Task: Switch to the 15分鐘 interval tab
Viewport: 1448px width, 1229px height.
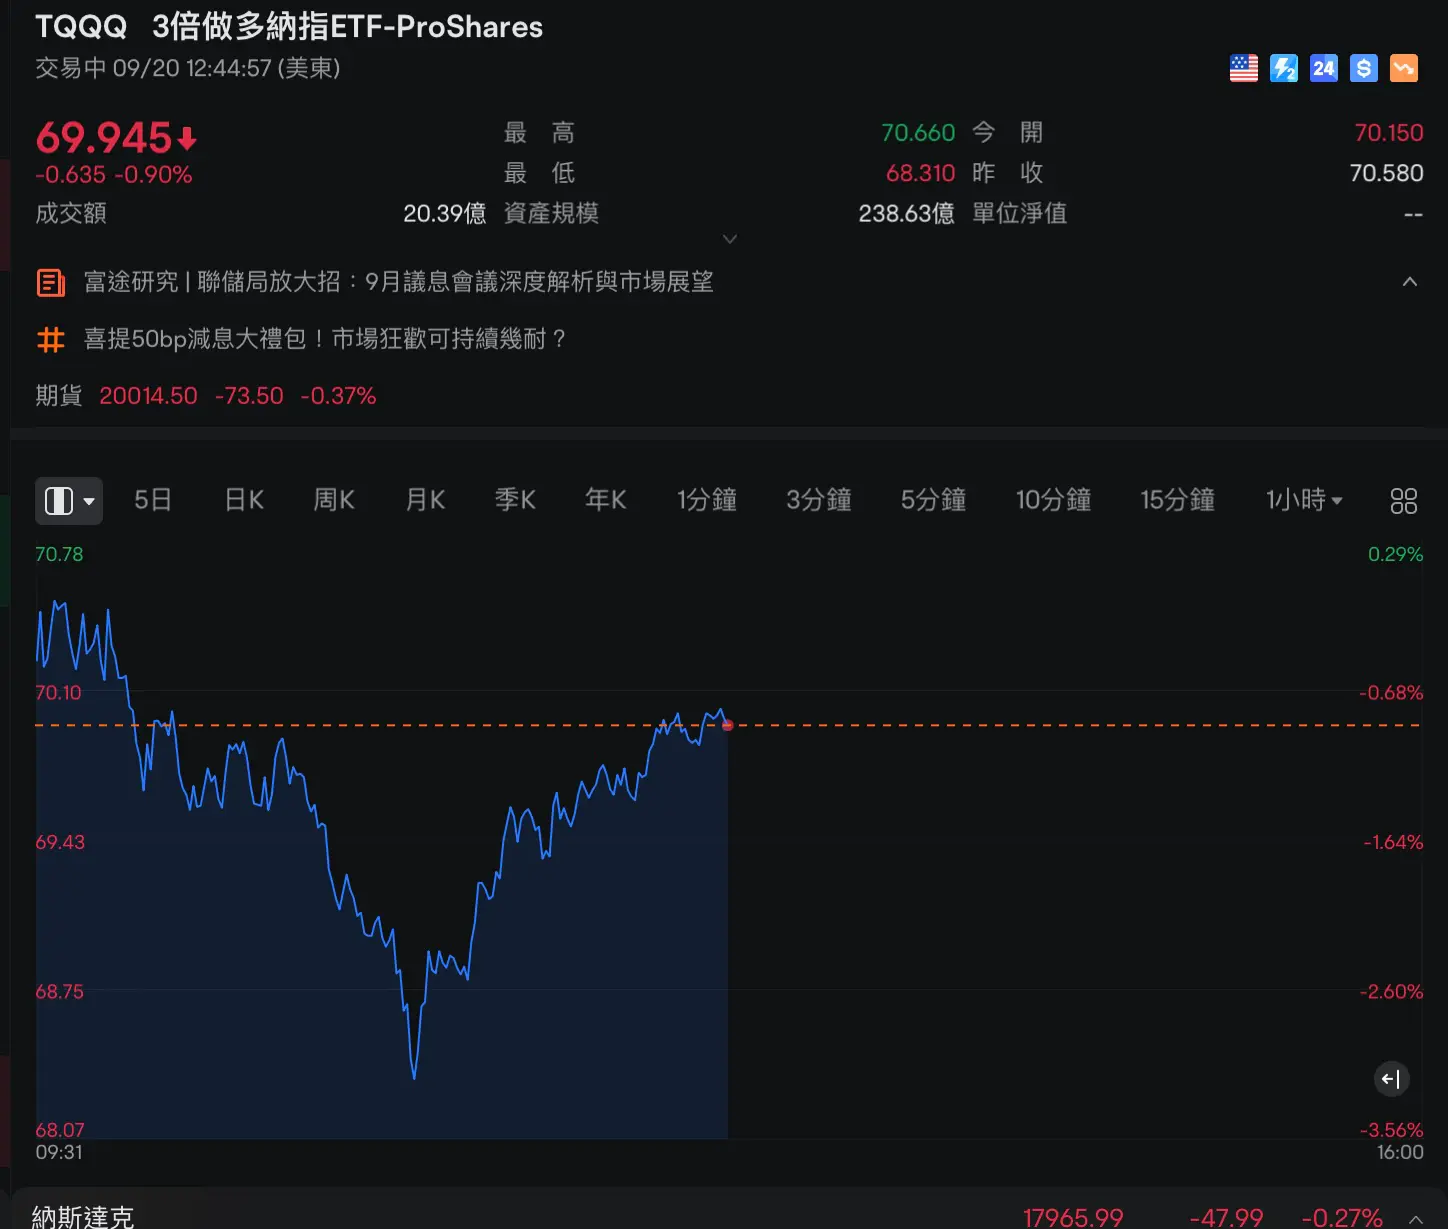Action: click(x=1178, y=500)
